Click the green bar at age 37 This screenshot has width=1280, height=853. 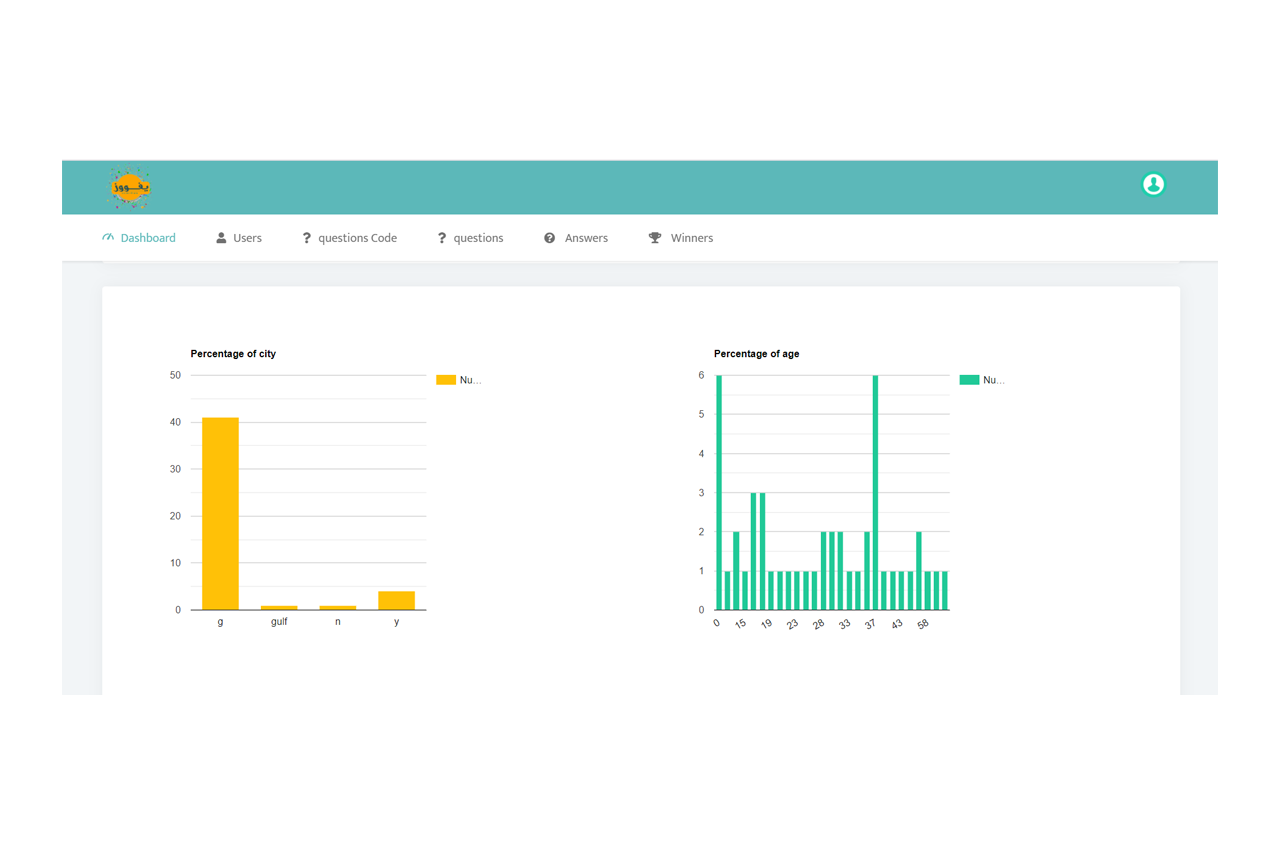(875, 492)
